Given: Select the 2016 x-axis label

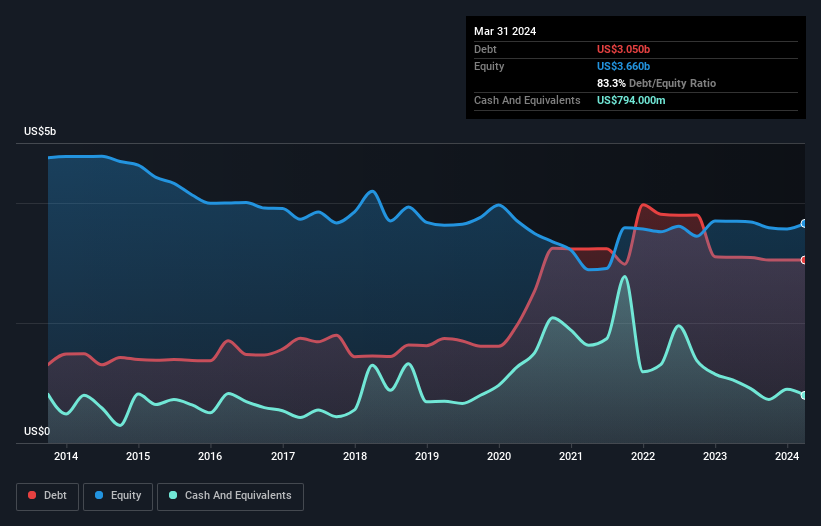Looking at the screenshot, I should [x=210, y=456].
